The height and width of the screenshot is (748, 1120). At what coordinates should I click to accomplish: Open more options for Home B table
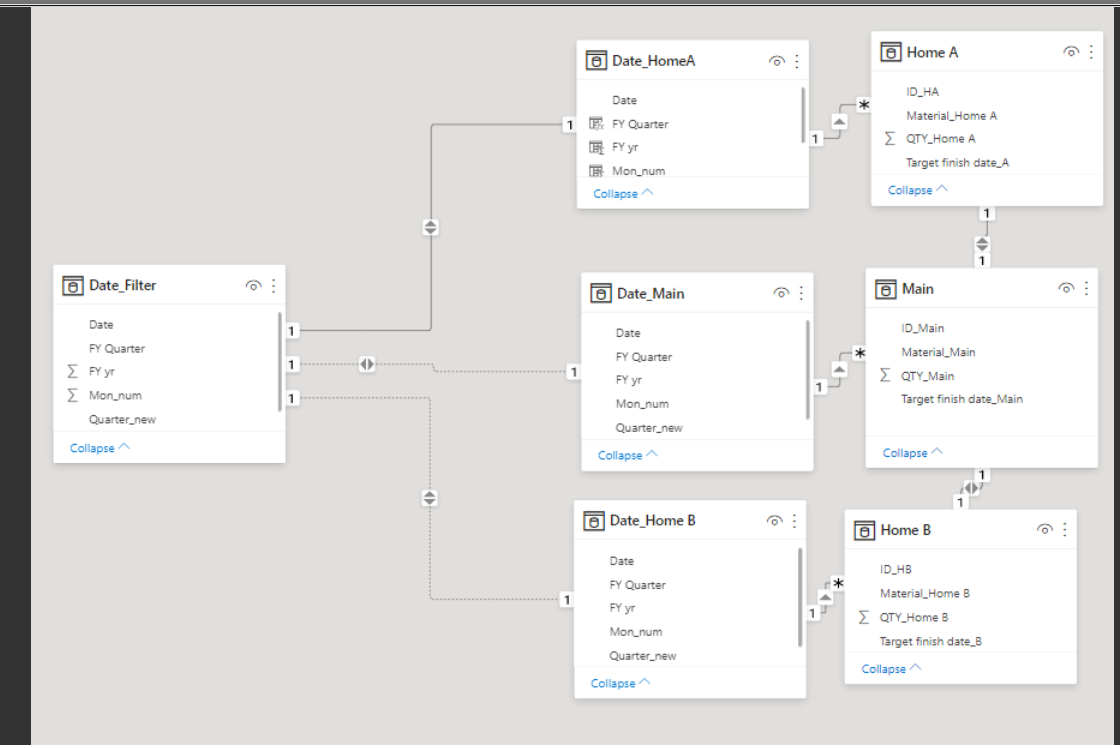click(1065, 530)
